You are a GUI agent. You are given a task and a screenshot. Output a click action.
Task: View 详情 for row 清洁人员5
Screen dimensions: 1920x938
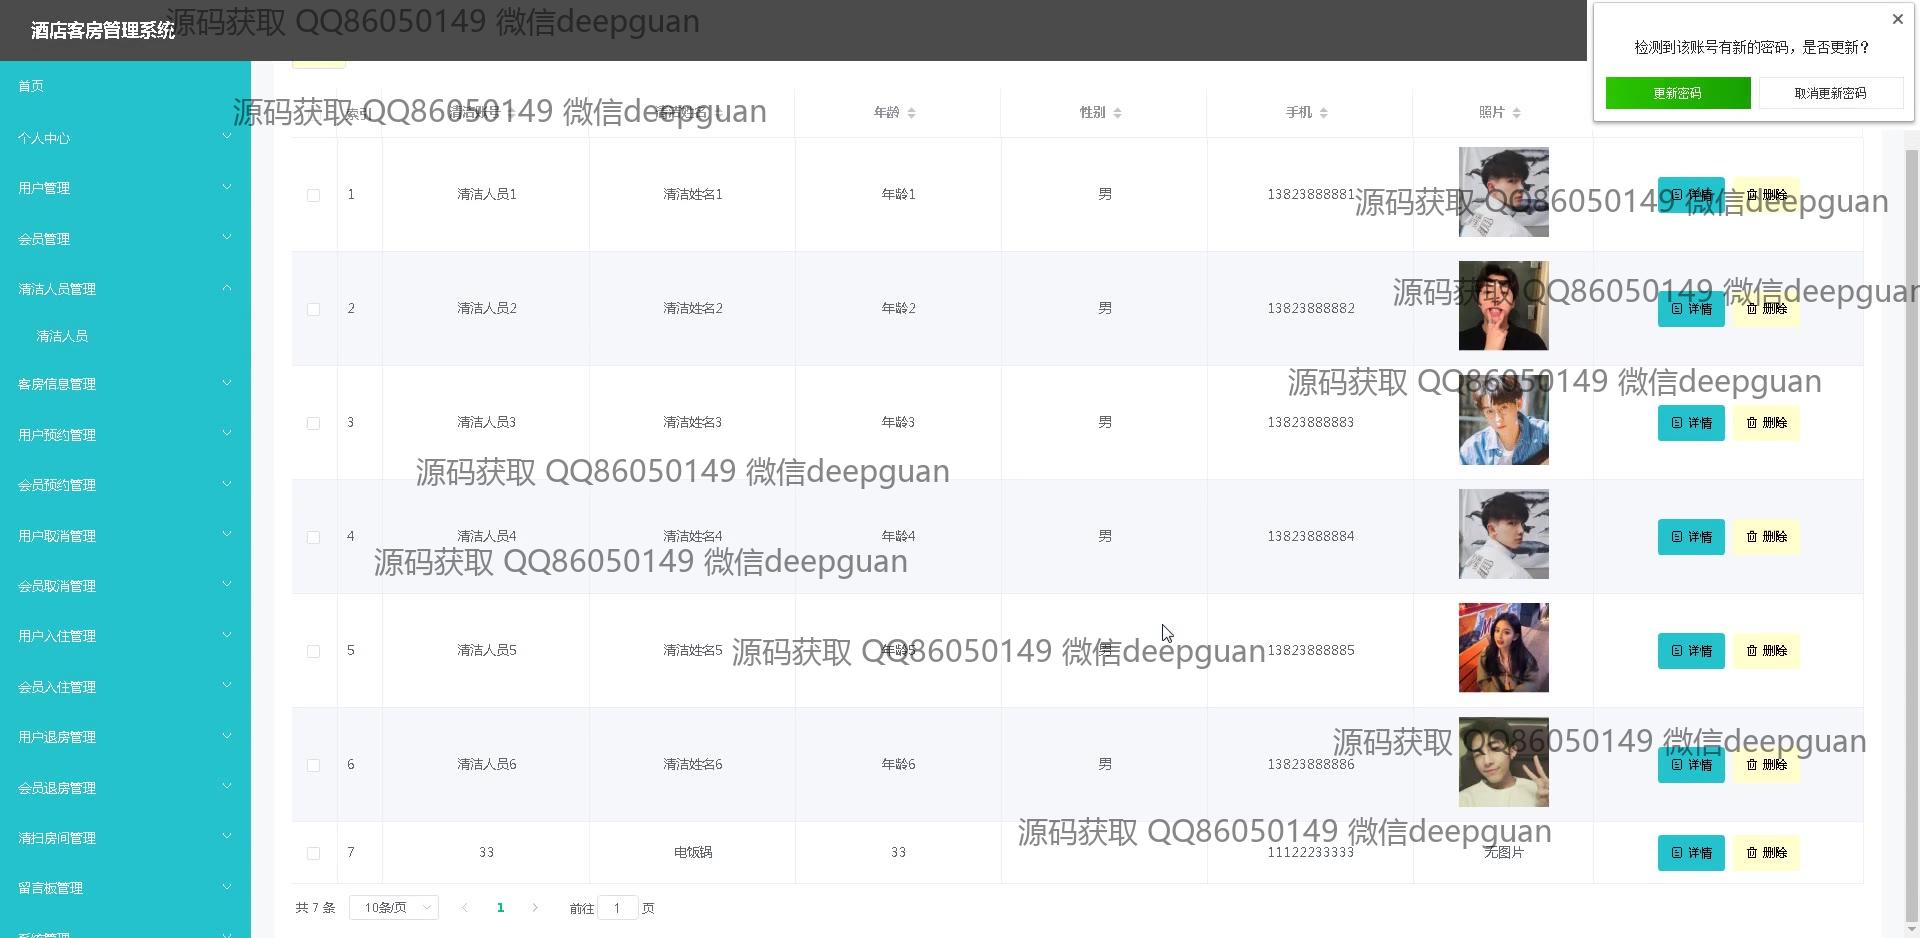click(x=1691, y=651)
